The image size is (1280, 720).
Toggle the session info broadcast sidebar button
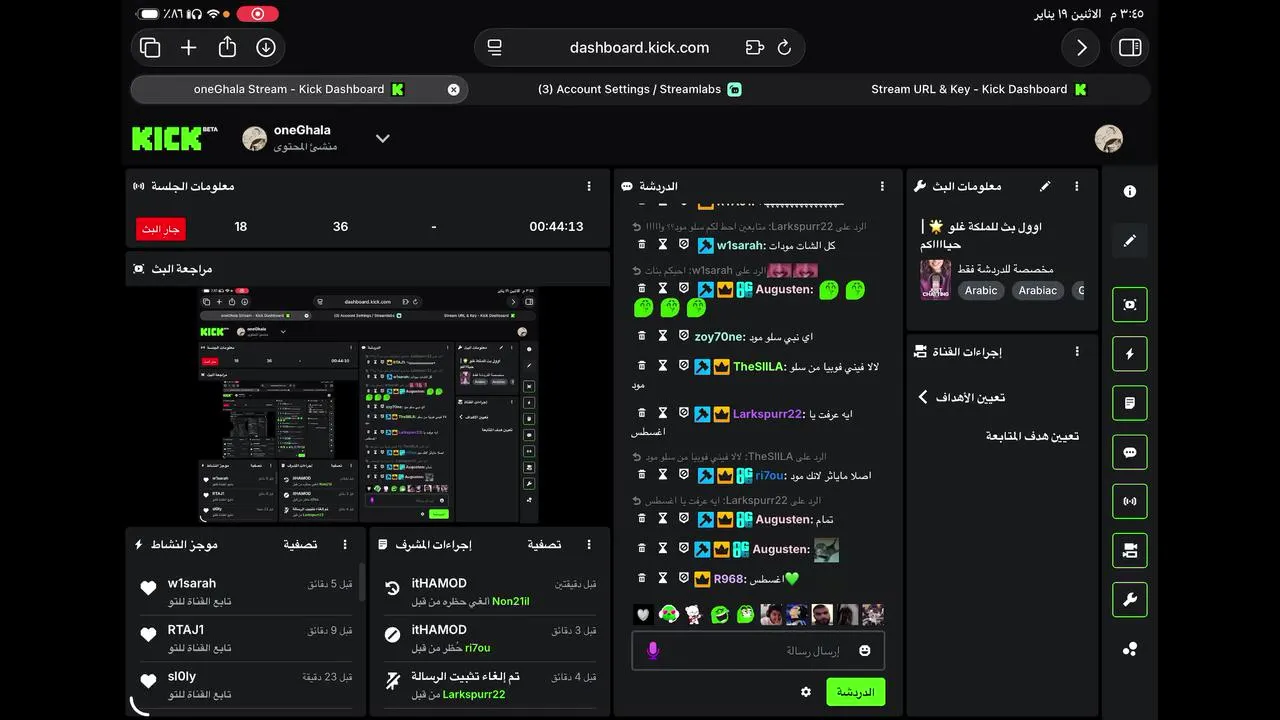click(x=1130, y=501)
